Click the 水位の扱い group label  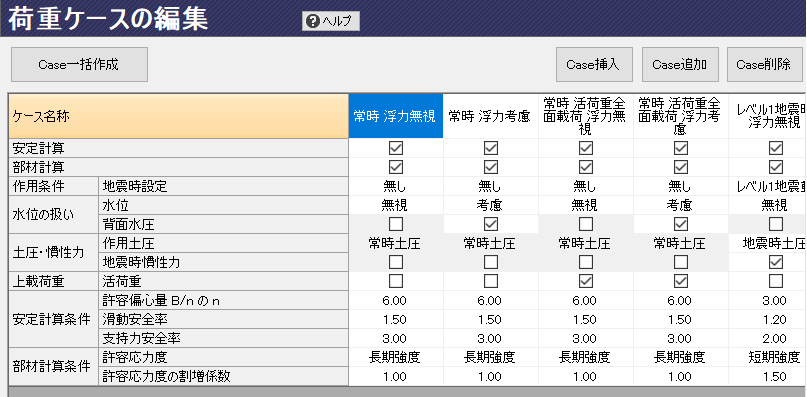tap(54, 215)
